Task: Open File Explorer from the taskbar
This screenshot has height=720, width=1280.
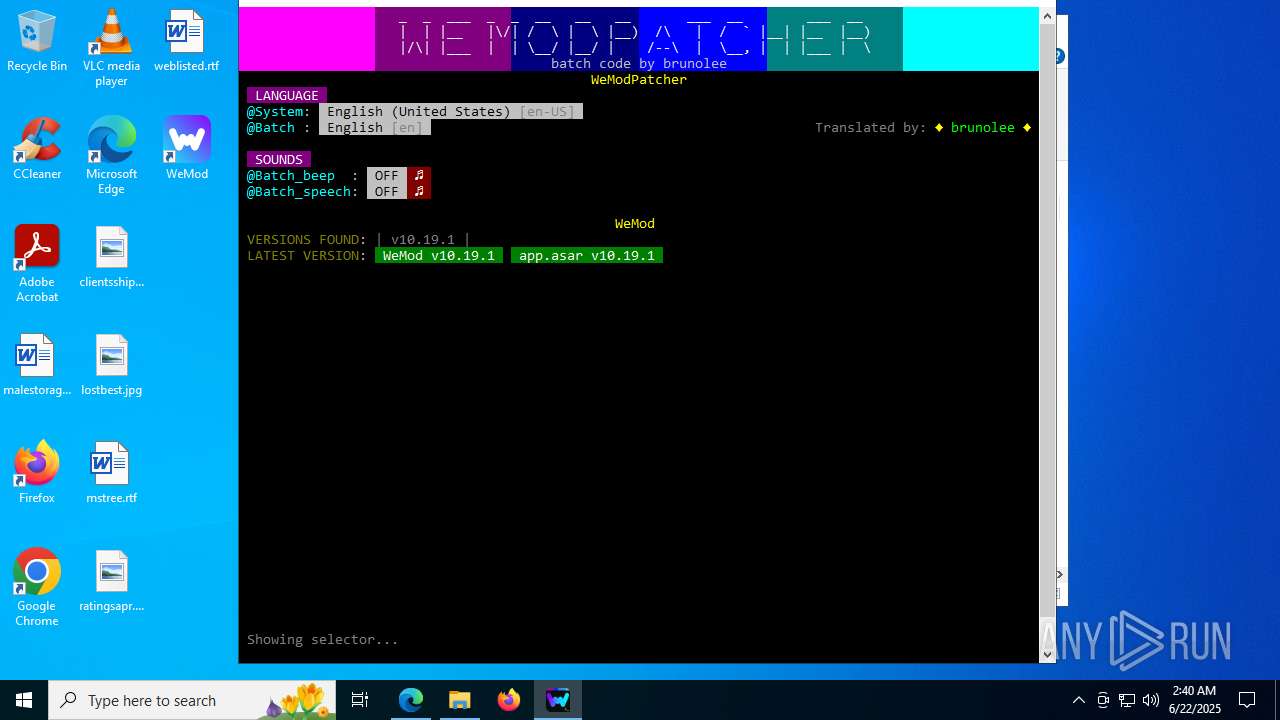Action: click(x=460, y=700)
